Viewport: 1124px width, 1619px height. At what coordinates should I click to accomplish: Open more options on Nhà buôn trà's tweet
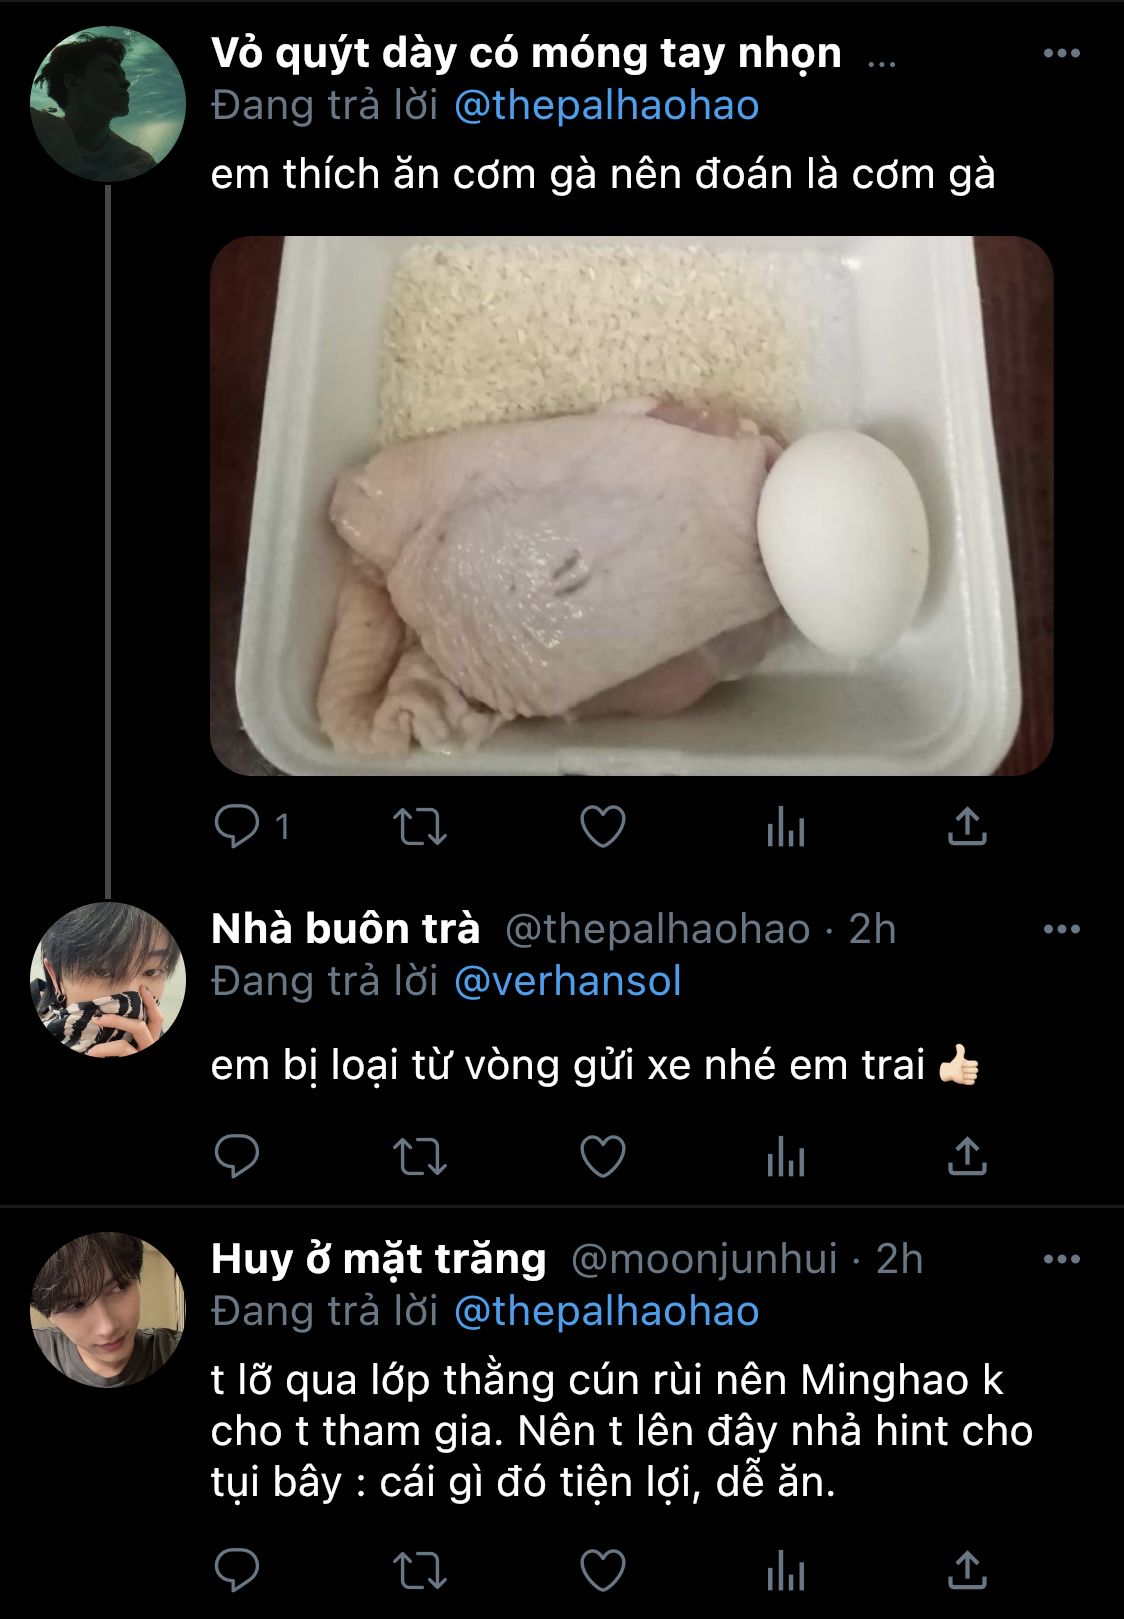click(1061, 929)
